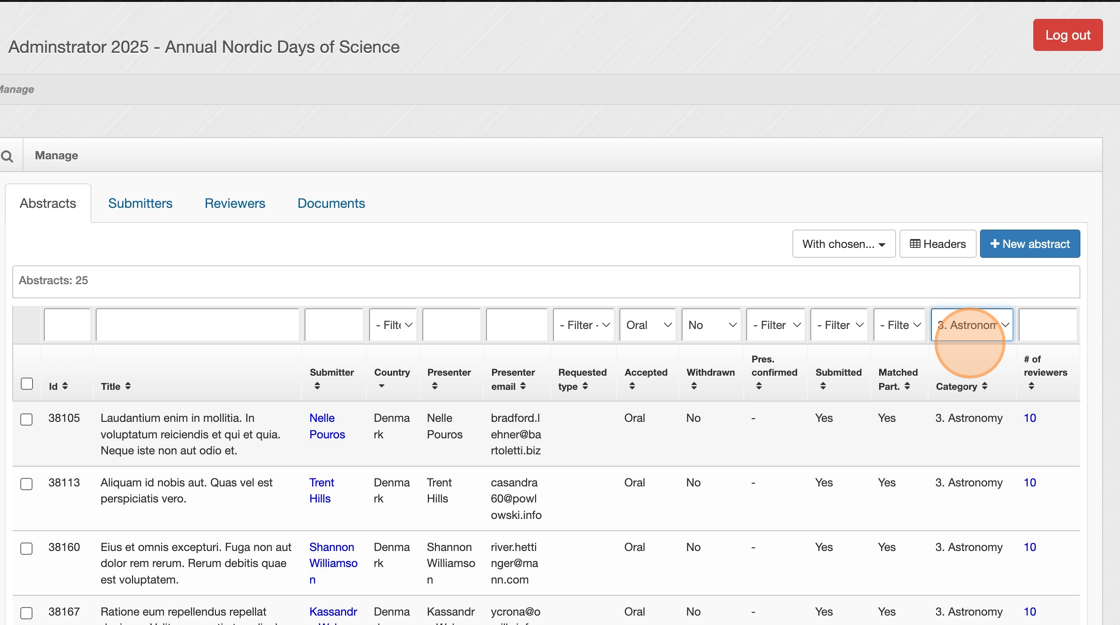The width and height of the screenshot is (1120, 625).
Task: Open the Reviewers tab
Action: click(x=235, y=203)
